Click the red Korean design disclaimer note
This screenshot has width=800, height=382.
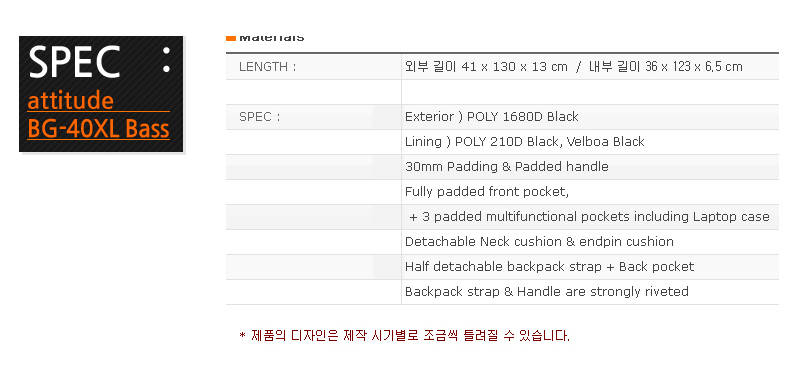tap(404, 336)
